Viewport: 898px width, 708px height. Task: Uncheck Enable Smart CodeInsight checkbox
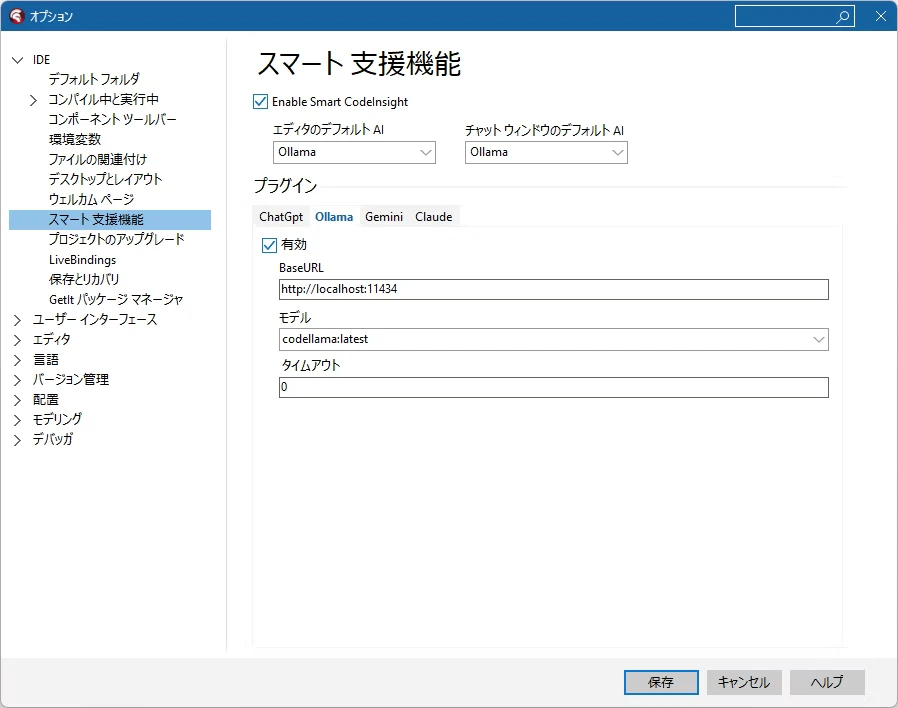click(x=260, y=102)
